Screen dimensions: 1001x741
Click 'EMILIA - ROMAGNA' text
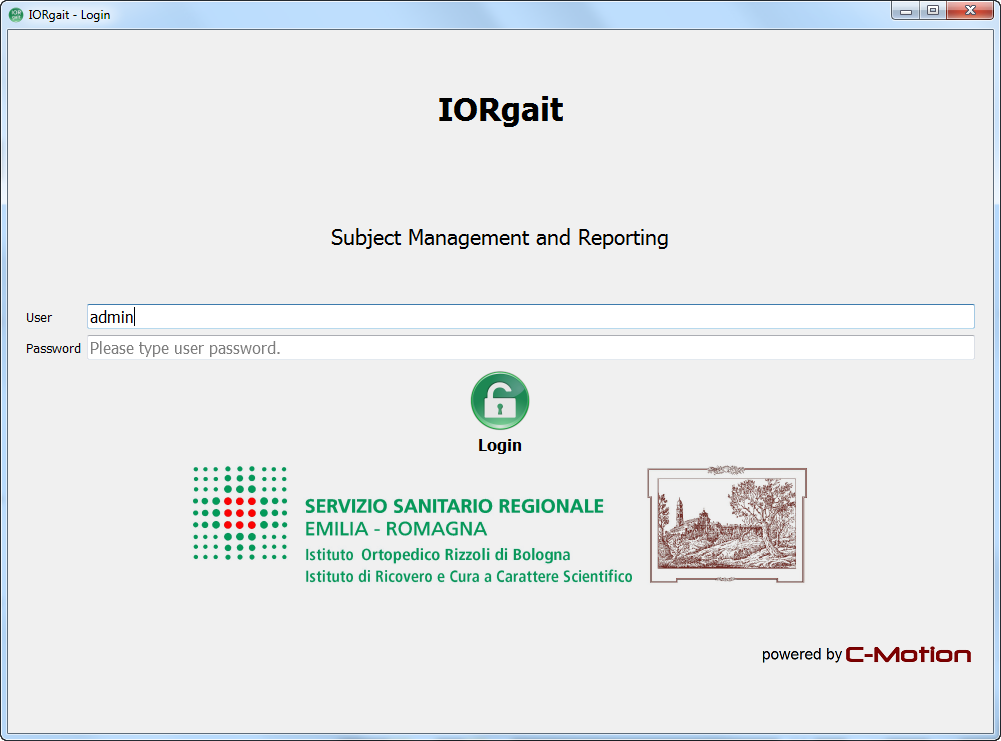(396, 529)
